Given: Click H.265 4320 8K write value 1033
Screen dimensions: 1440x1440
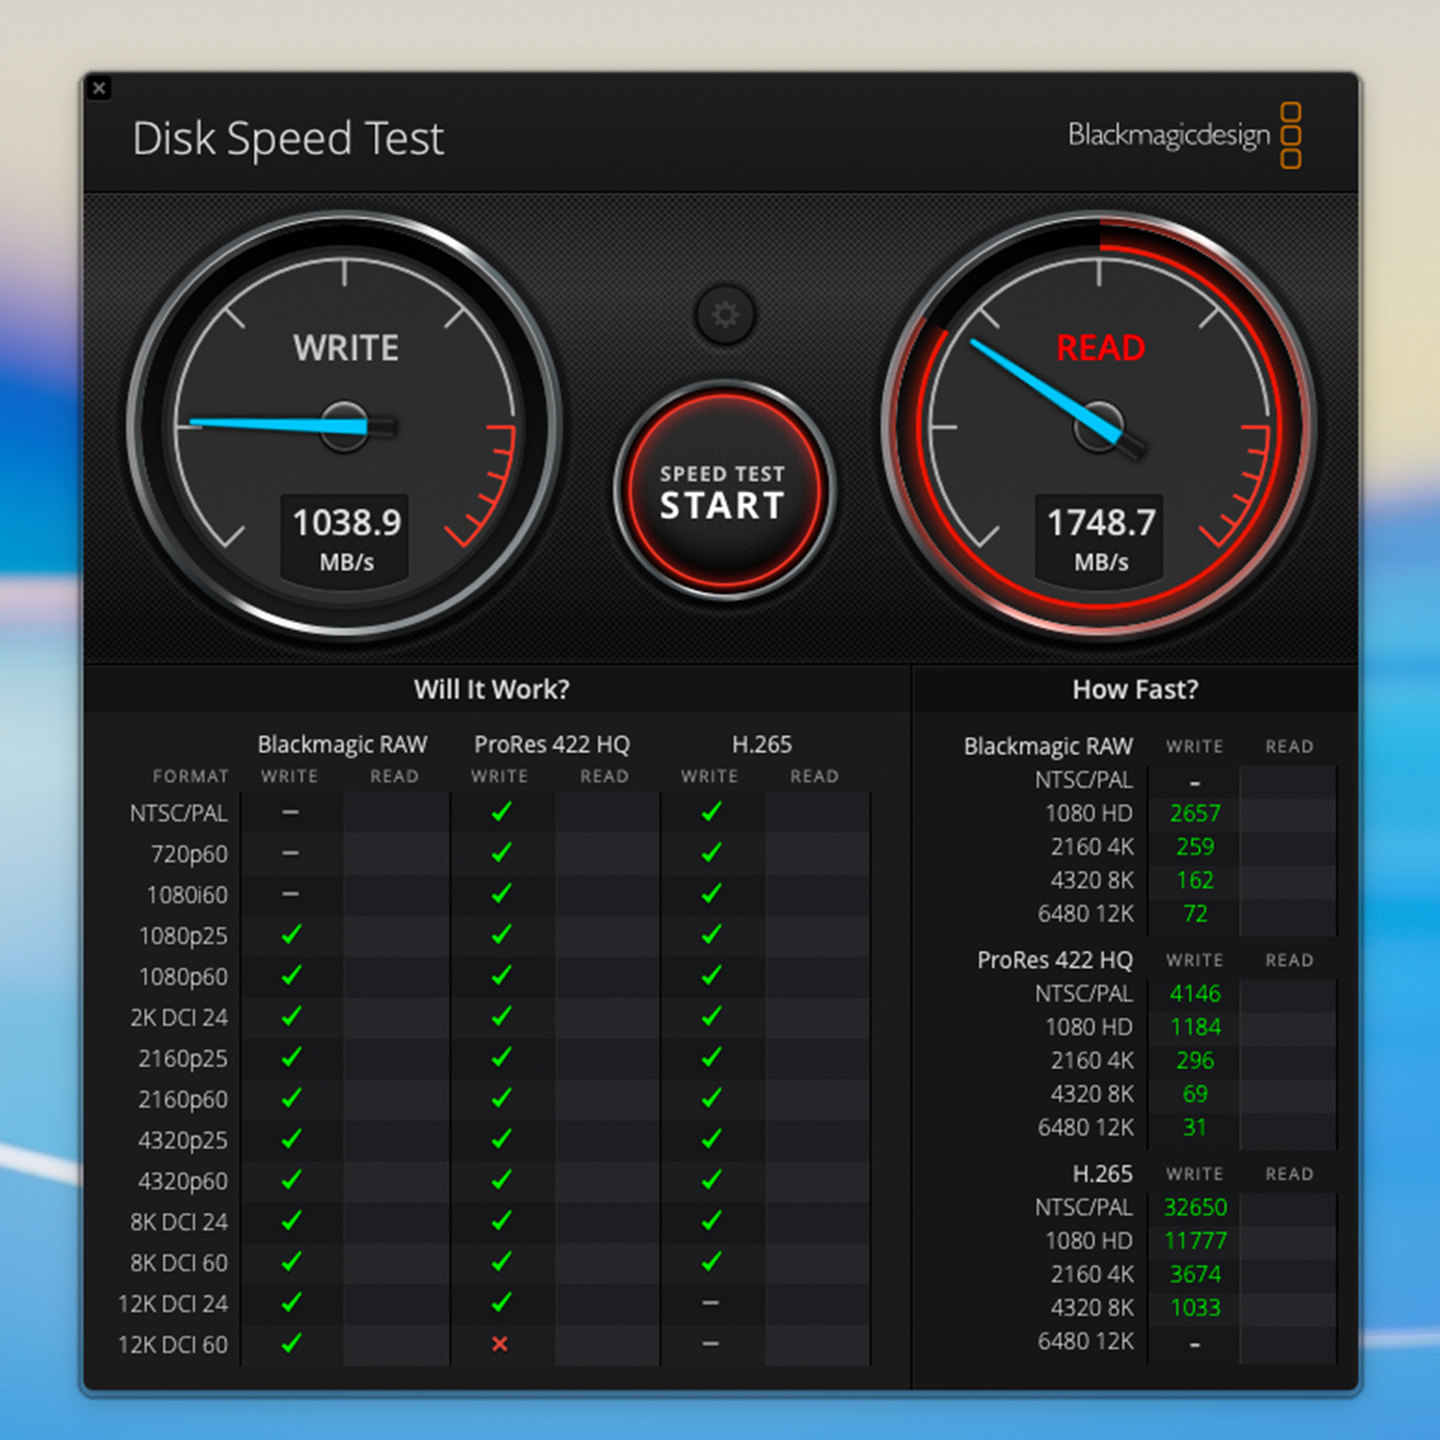Looking at the screenshot, I should [x=1195, y=1308].
